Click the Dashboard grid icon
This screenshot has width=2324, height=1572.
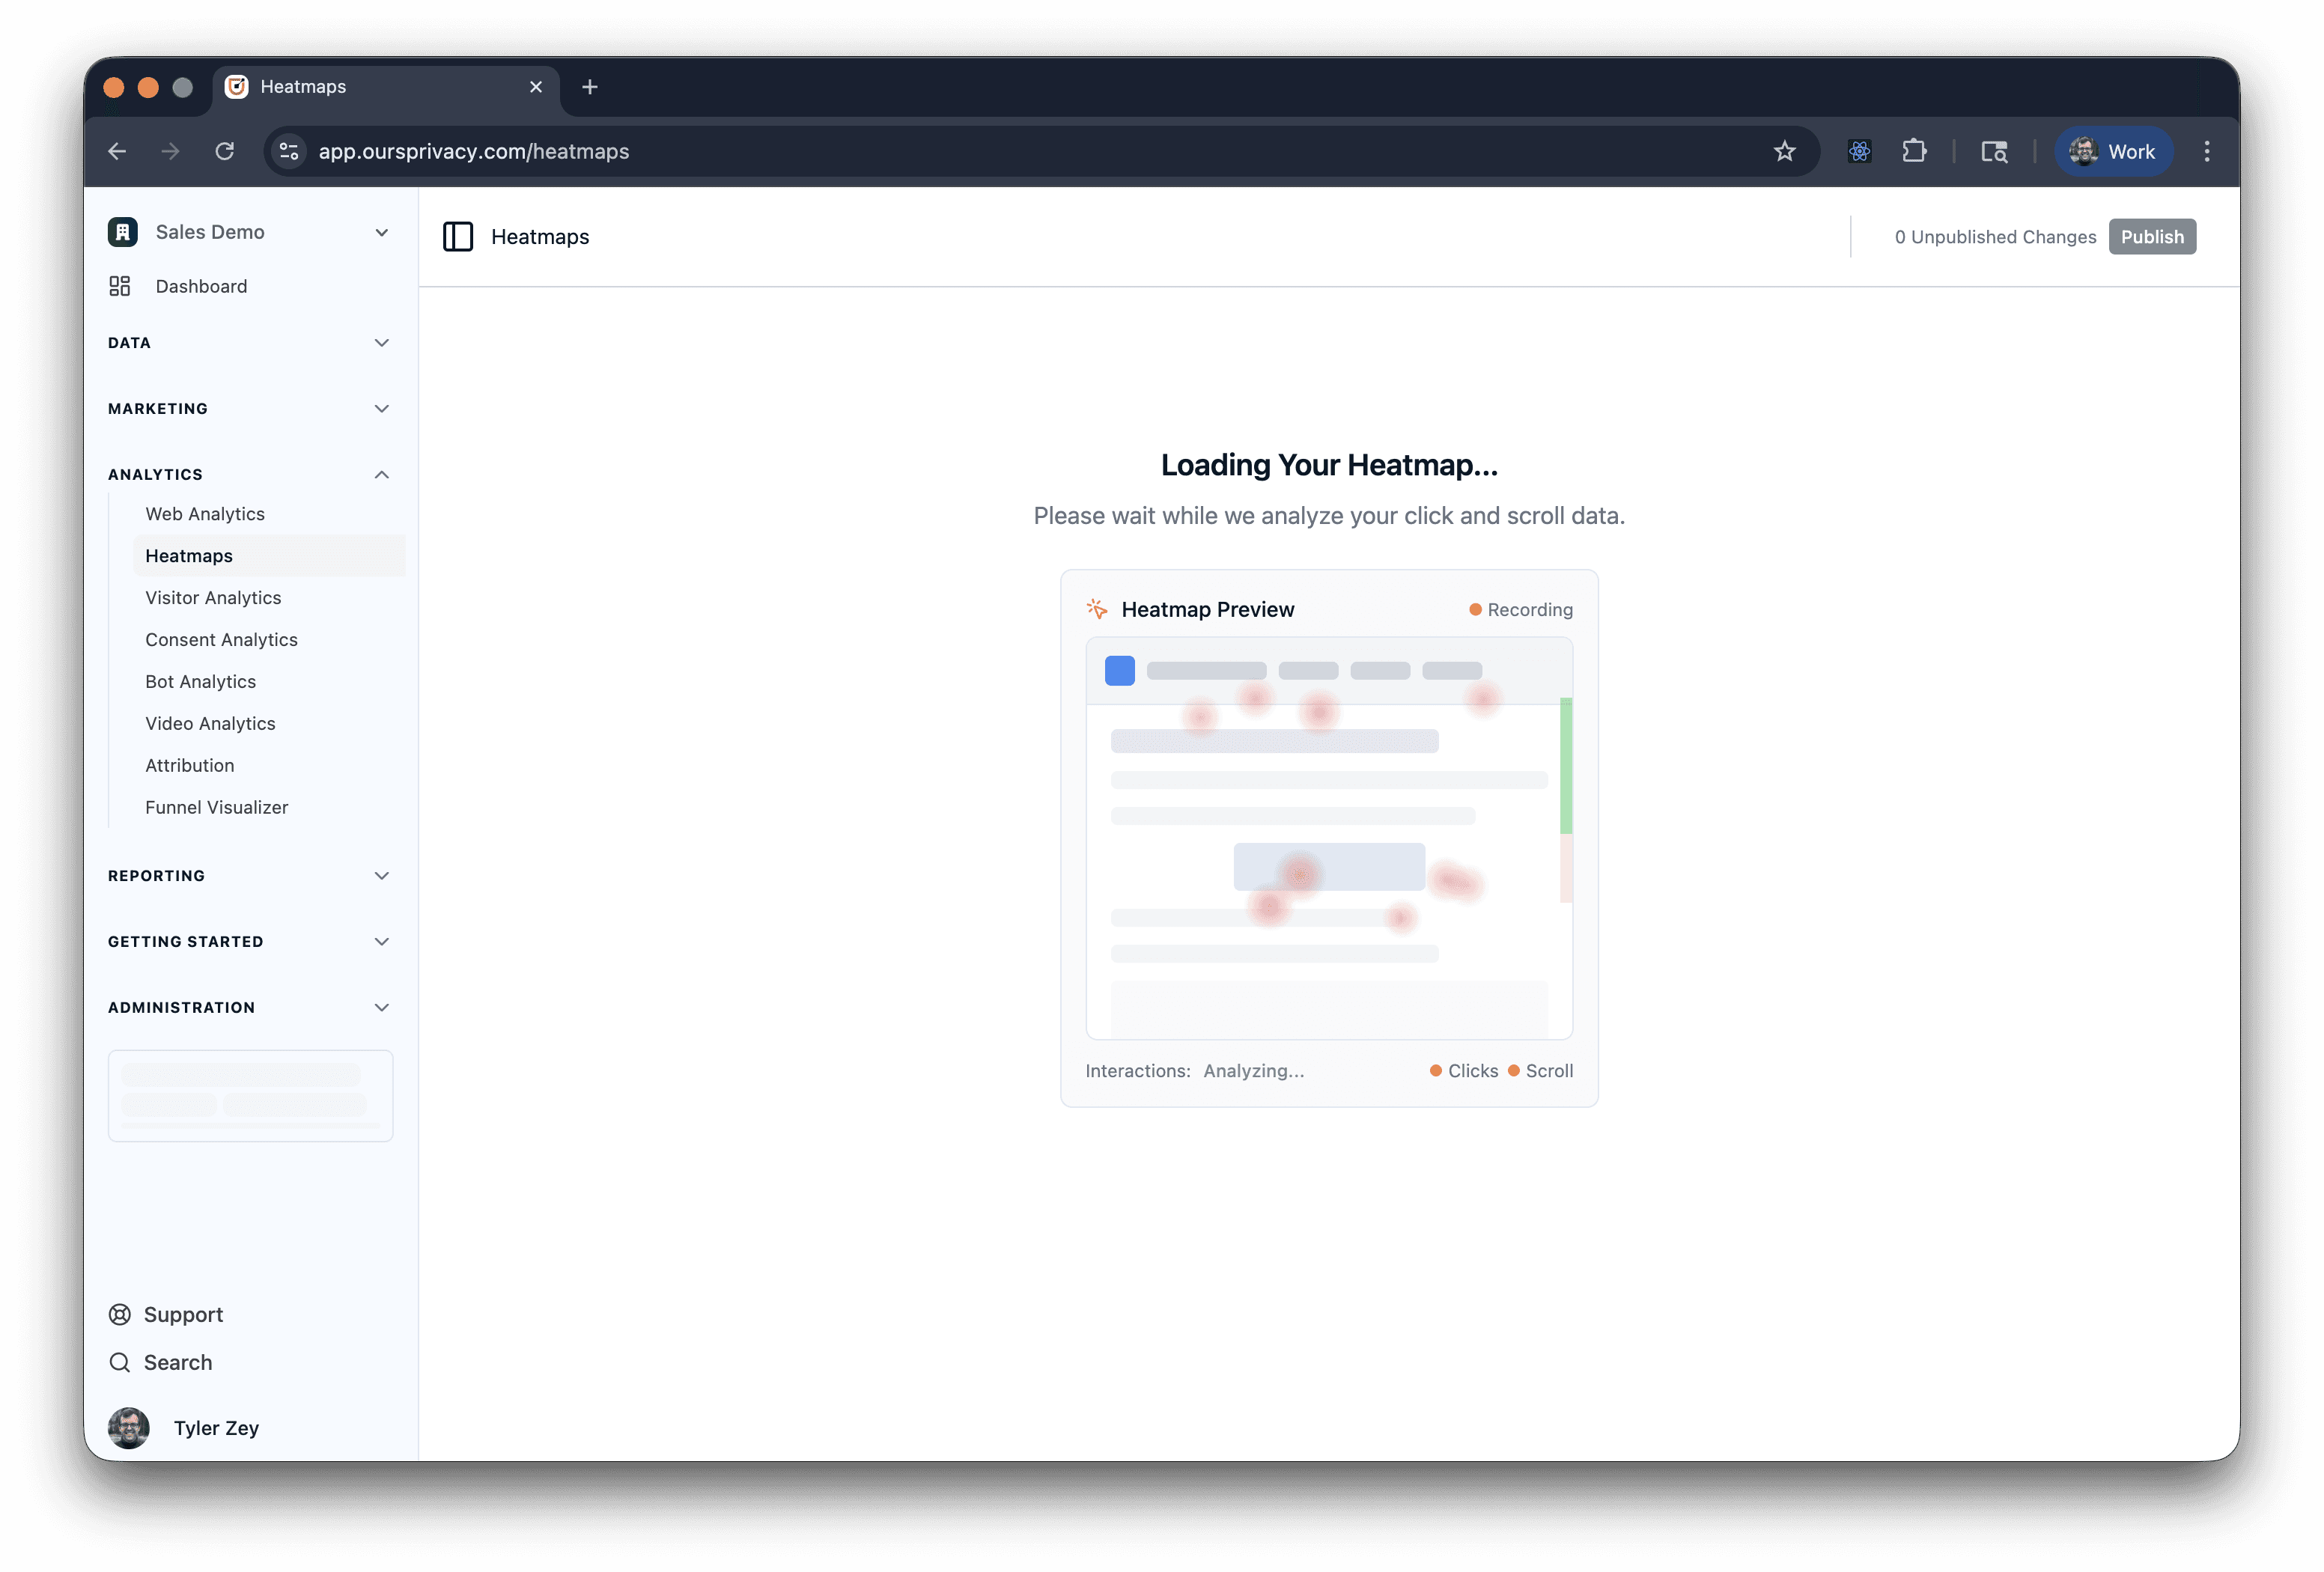coord(120,286)
